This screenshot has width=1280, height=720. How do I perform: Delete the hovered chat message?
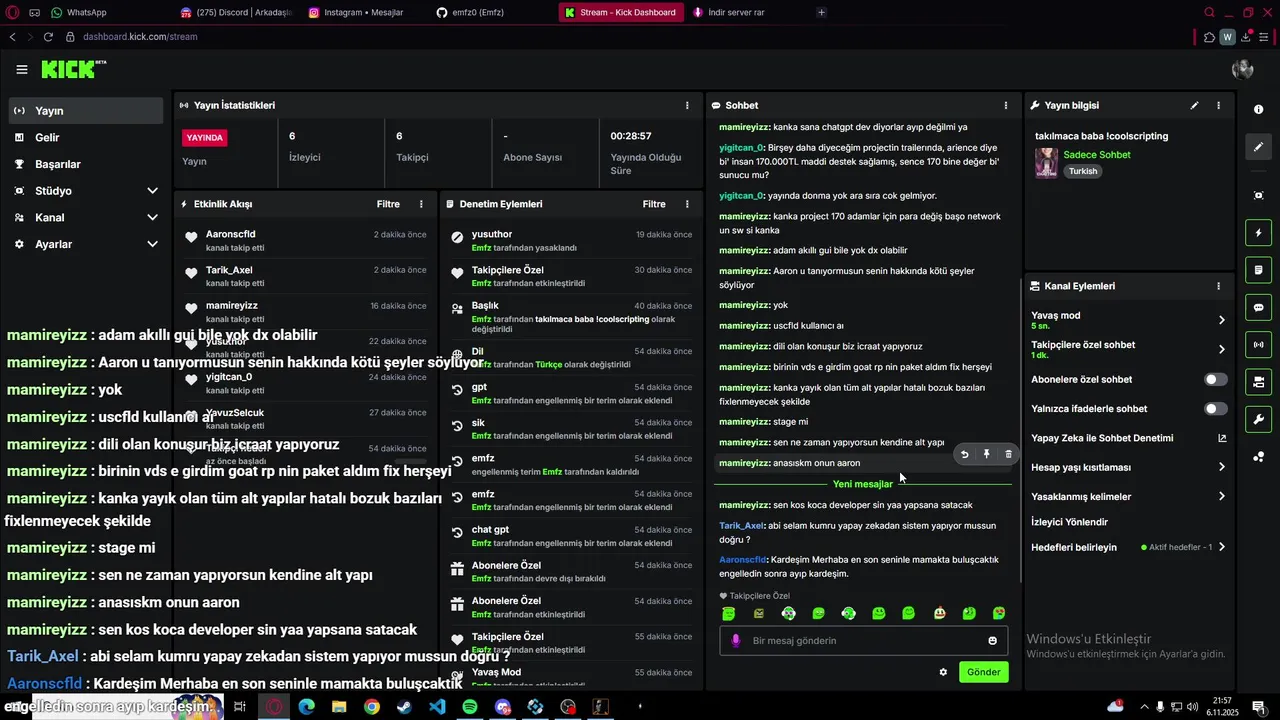tap(1008, 454)
